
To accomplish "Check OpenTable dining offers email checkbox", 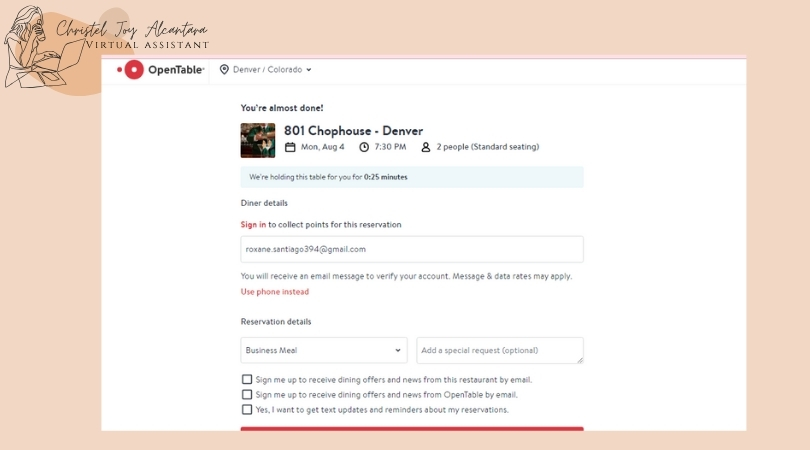I will 247,395.
